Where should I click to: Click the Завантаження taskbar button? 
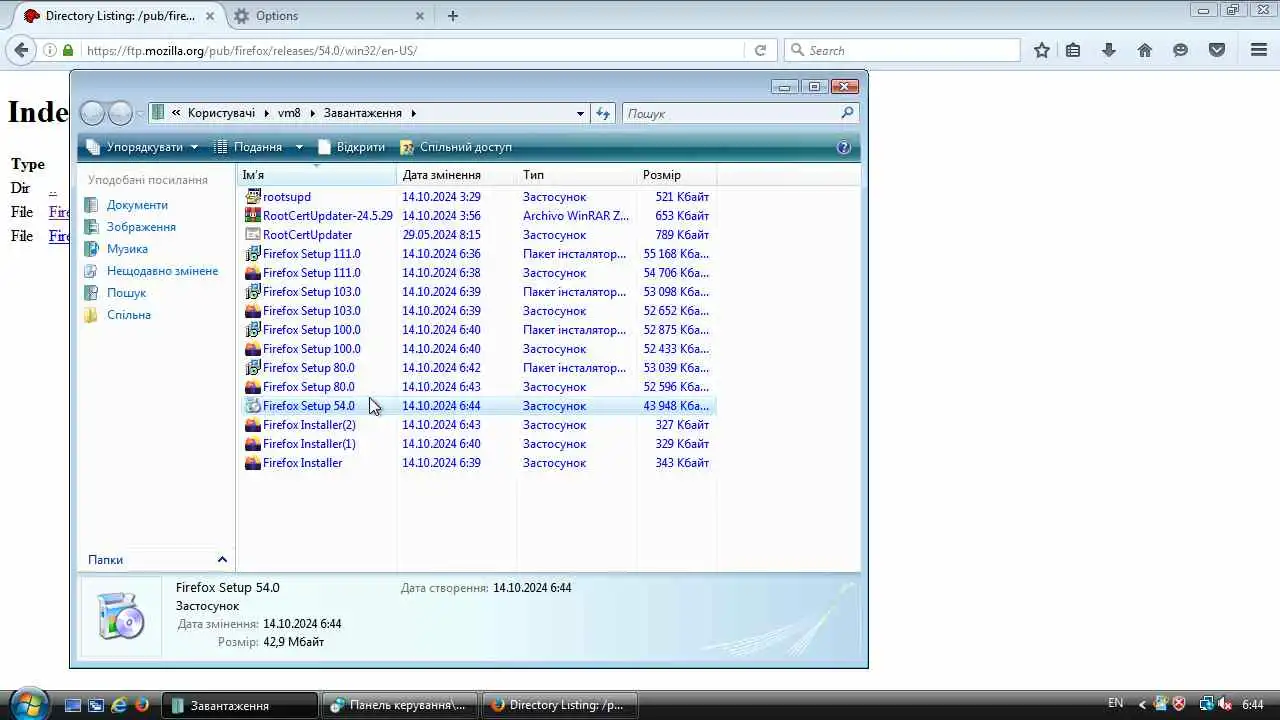(x=239, y=705)
